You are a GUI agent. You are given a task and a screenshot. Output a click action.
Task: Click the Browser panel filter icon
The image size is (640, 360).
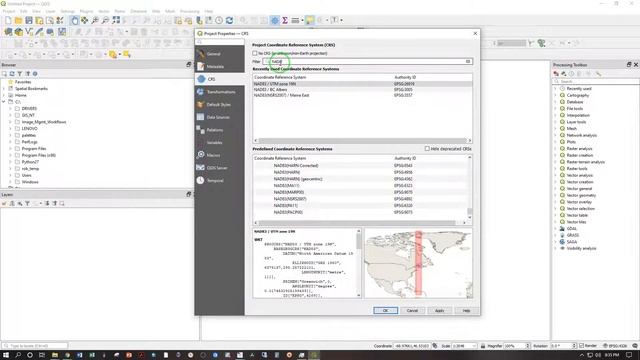(20, 74)
